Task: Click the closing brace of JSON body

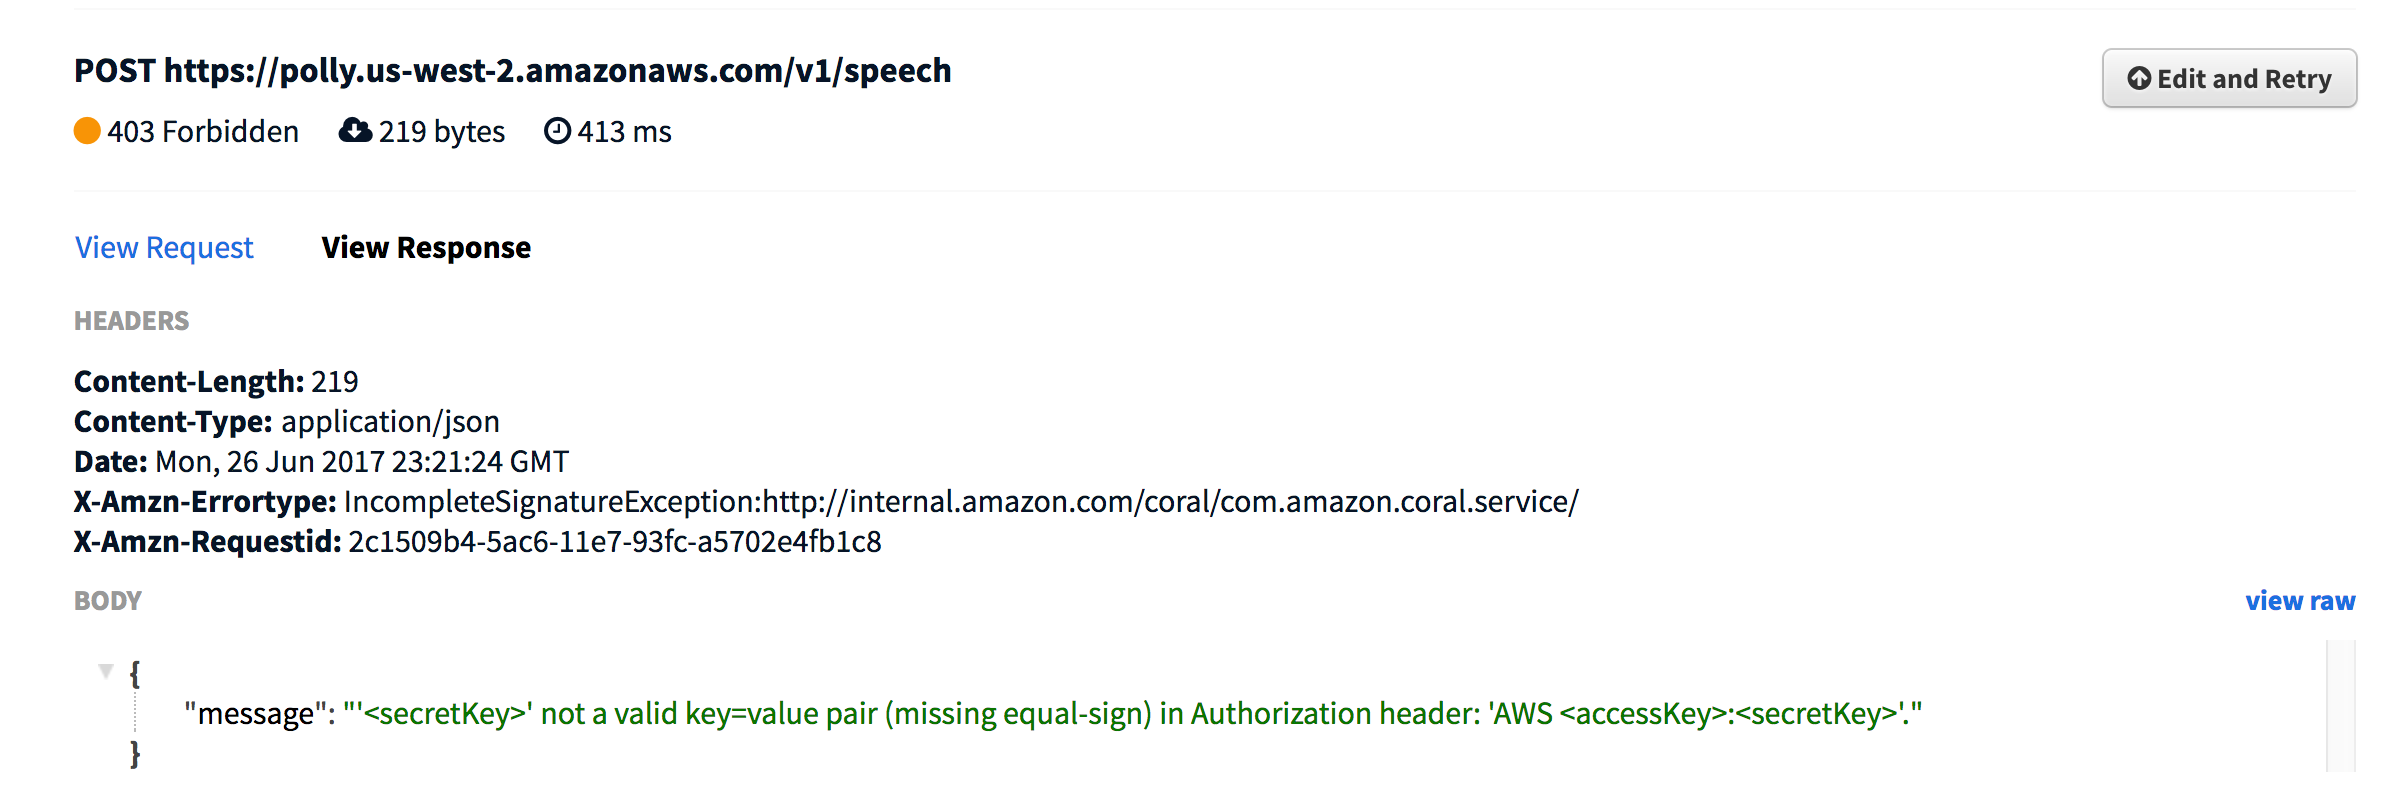Action: 135,753
